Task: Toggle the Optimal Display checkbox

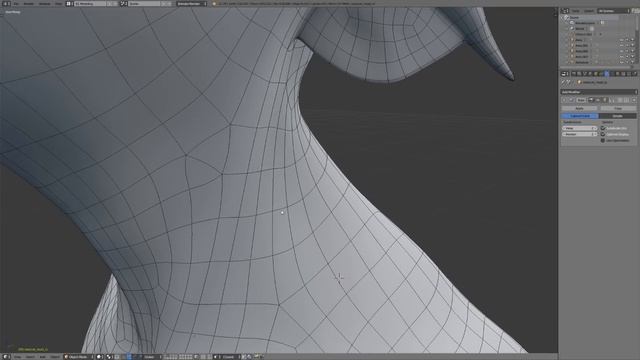Action: point(603,134)
